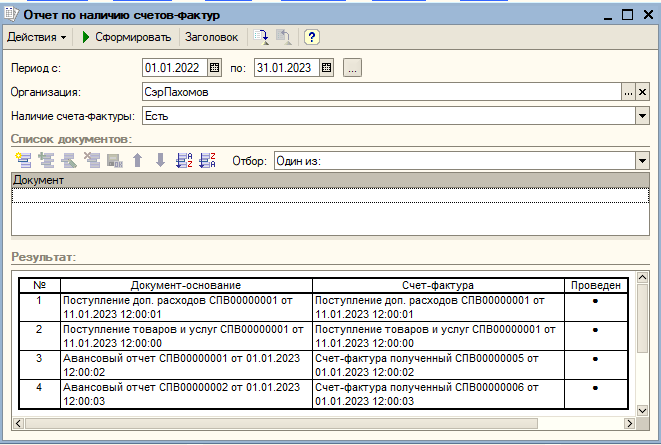
Task: Click the move up arrow icon
Action: click(x=137, y=161)
